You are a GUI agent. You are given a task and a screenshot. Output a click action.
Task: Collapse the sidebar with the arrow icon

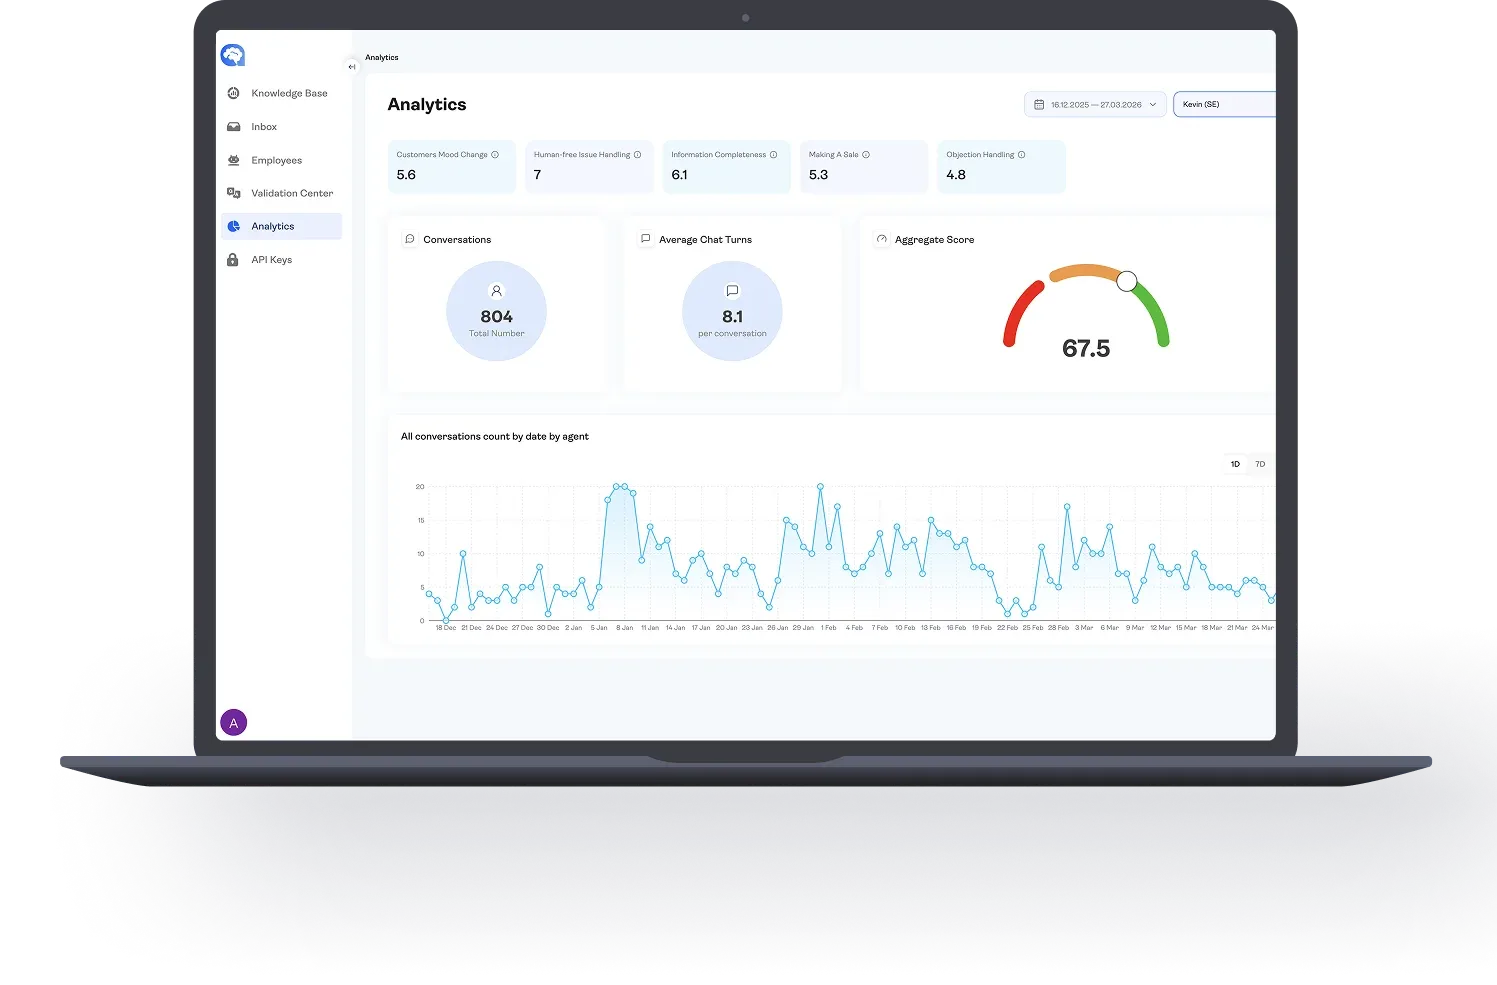pyautogui.click(x=351, y=67)
